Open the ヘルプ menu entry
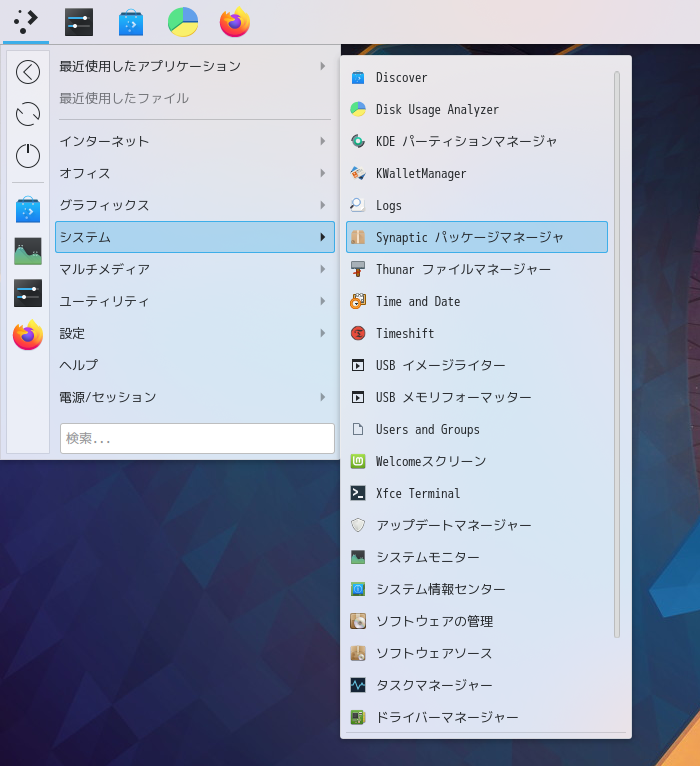Screen dimensions: 700x766 [195, 365]
